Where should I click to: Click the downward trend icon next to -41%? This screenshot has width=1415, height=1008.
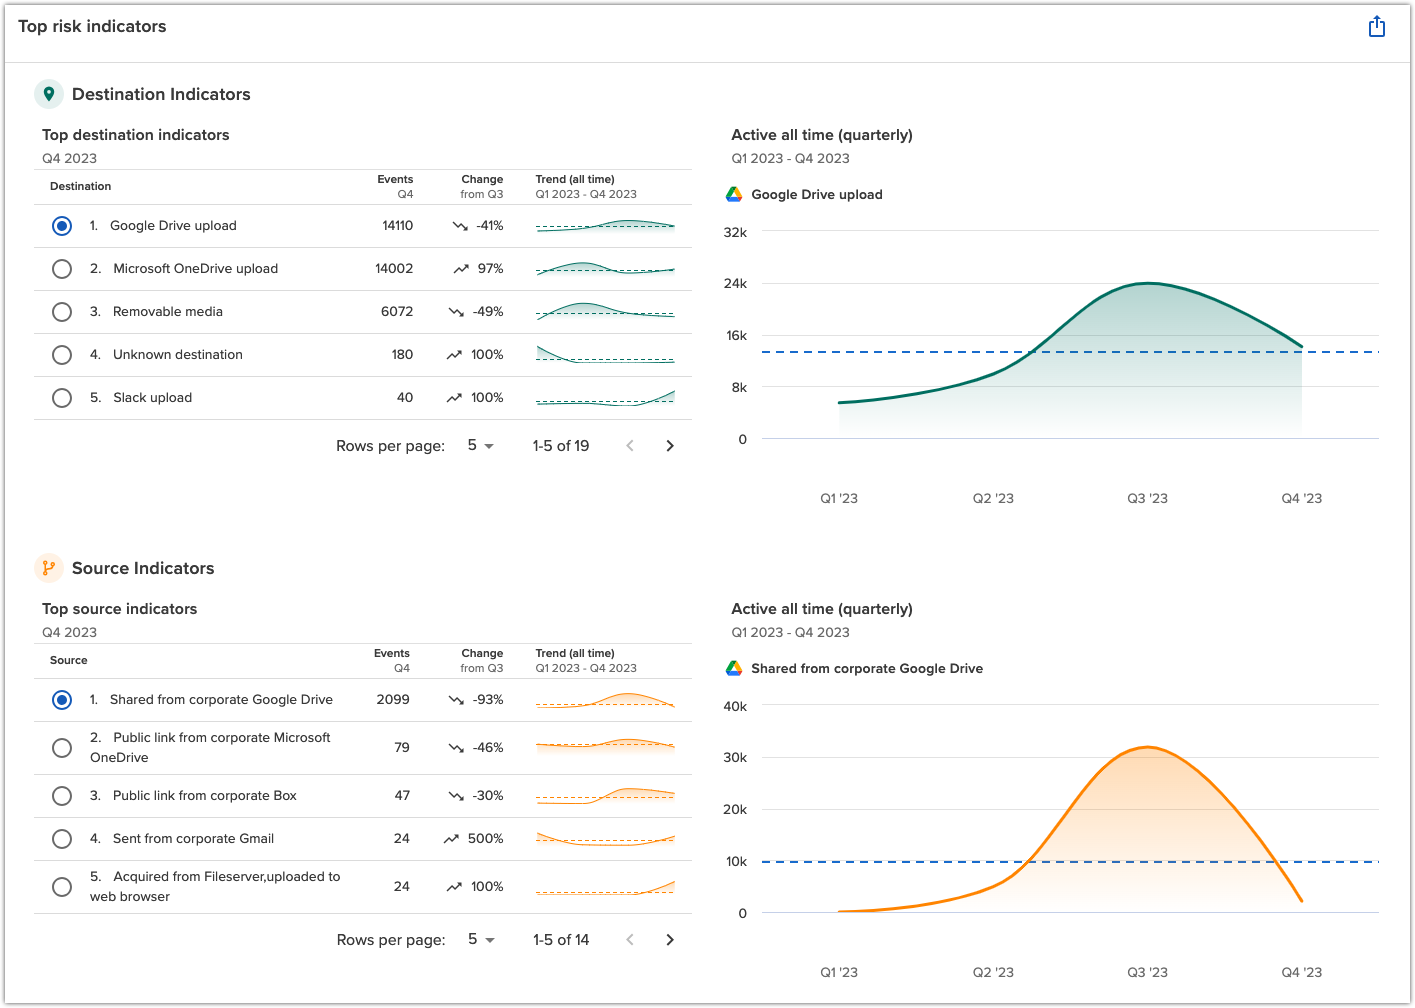460,226
